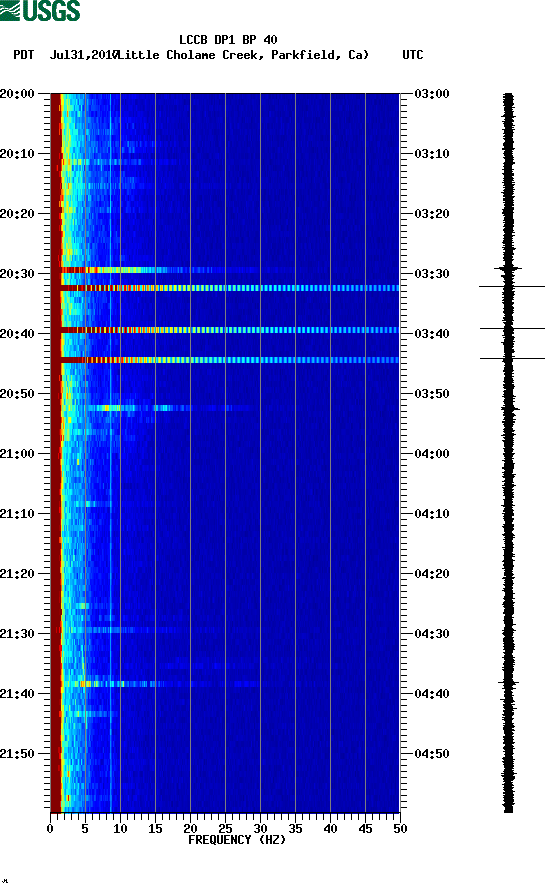Click the '21:20' PDT time label
The height and width of the screenshot is (892, 552).
[17, 574]
